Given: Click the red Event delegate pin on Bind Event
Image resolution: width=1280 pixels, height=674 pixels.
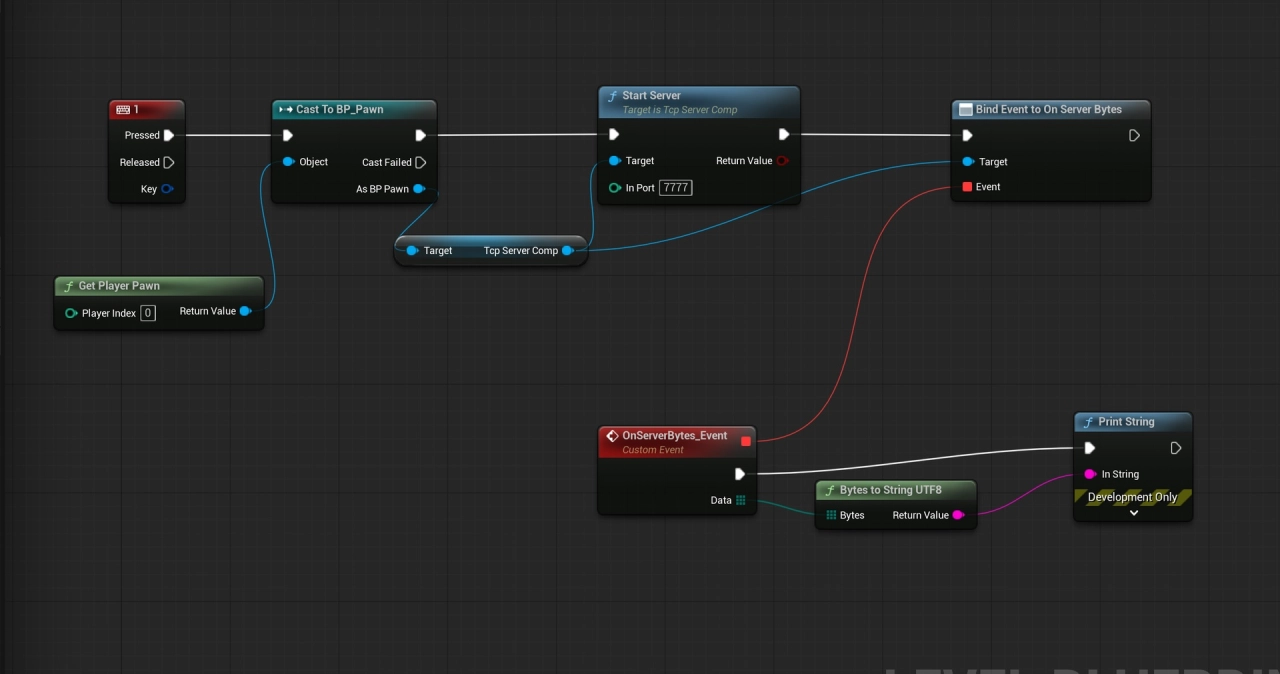Looking at the screenshot, I should pyautogui.click(x=967, y=187).
